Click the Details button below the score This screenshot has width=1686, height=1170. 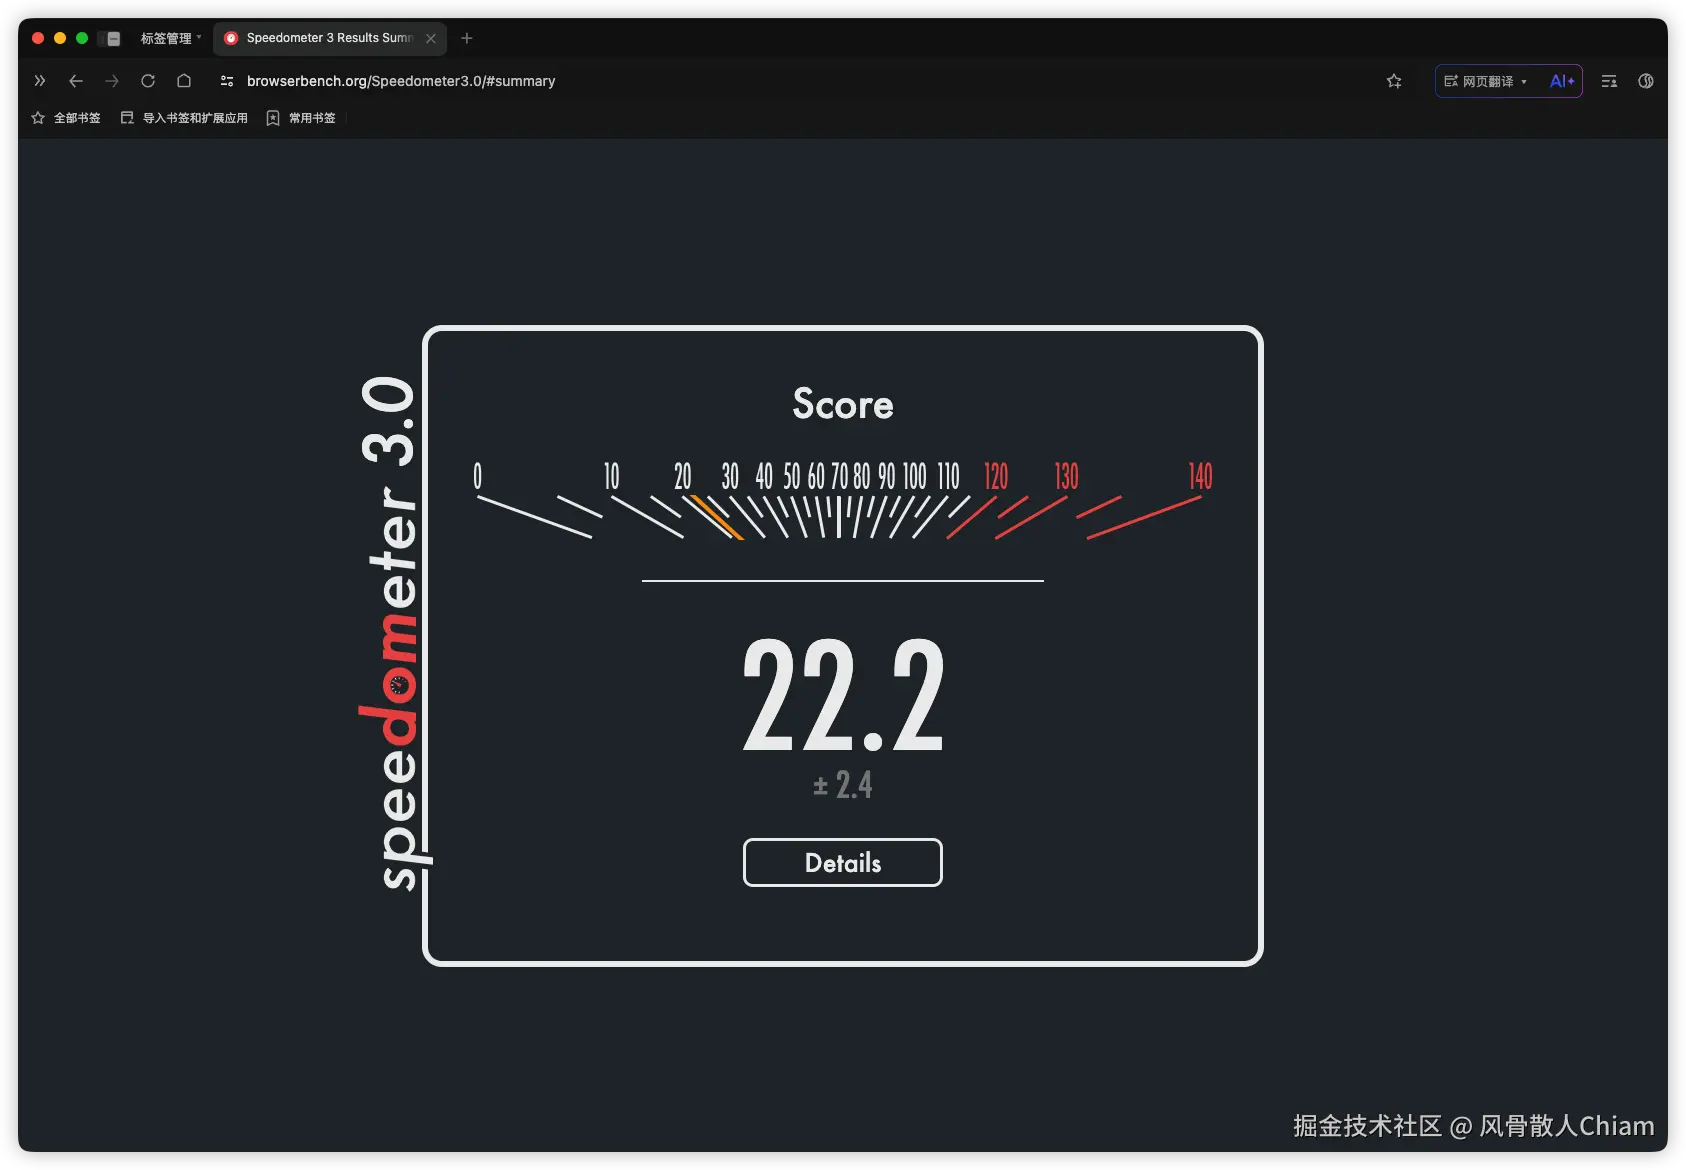pos(842,862)
